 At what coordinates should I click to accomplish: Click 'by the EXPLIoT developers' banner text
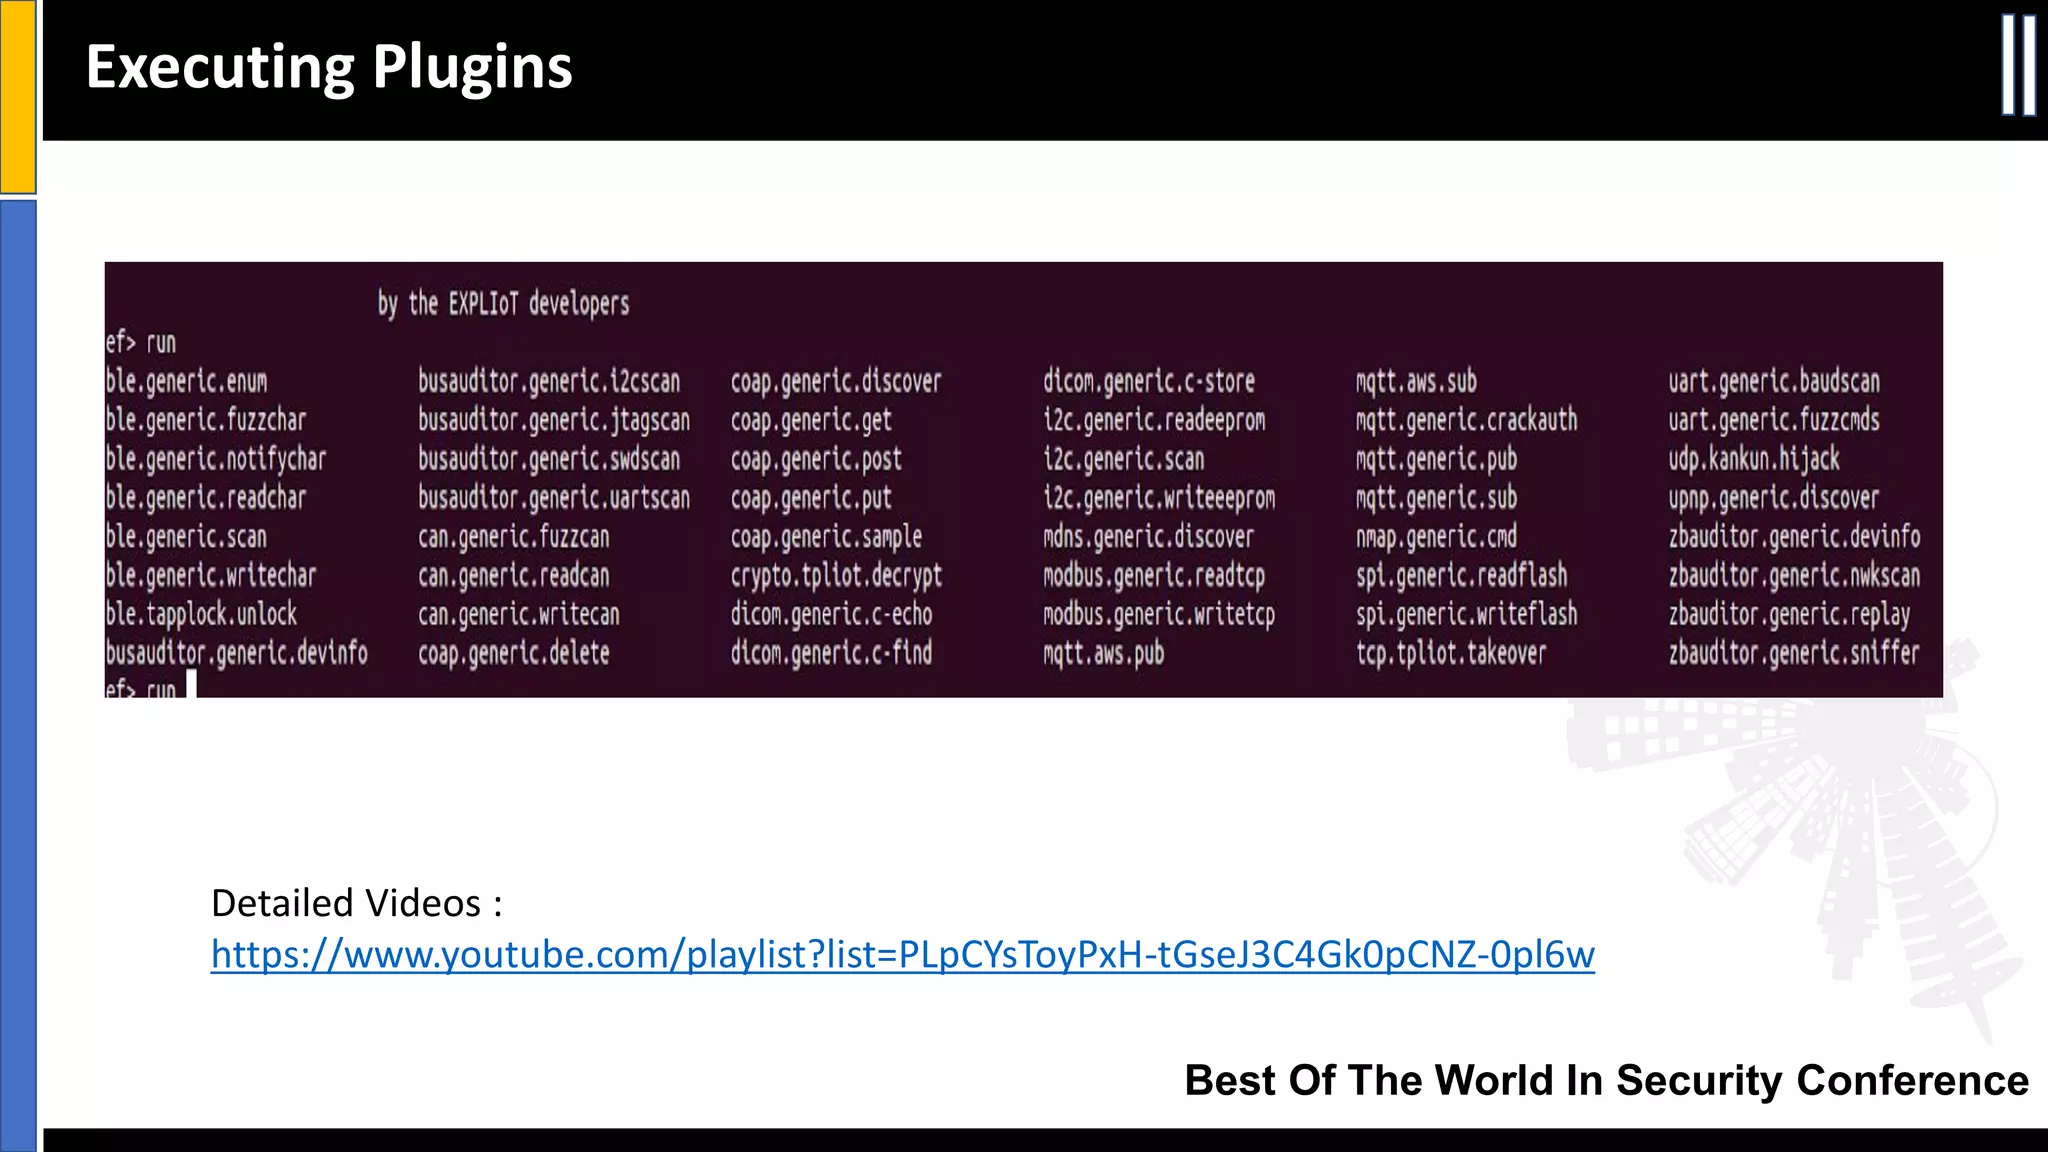coord(503,304)
